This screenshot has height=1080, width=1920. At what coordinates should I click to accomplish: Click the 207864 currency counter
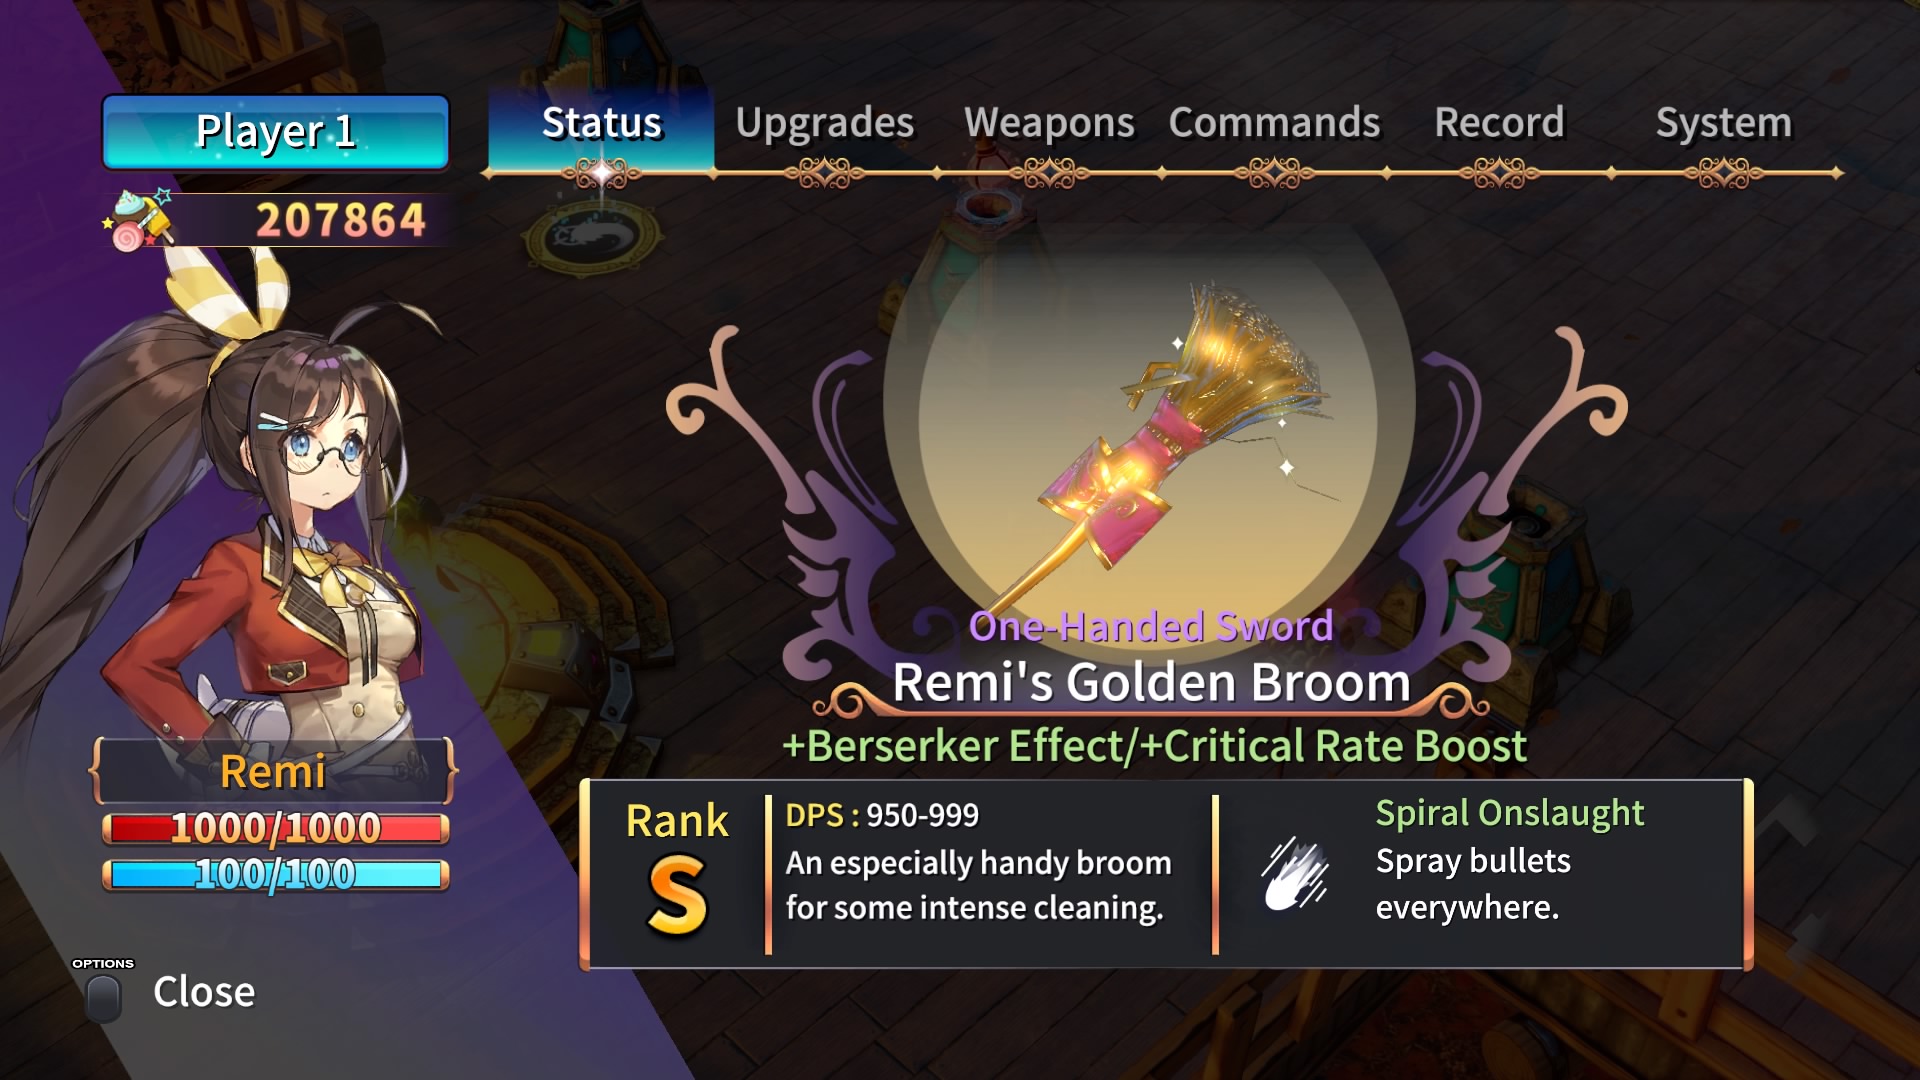341,220
